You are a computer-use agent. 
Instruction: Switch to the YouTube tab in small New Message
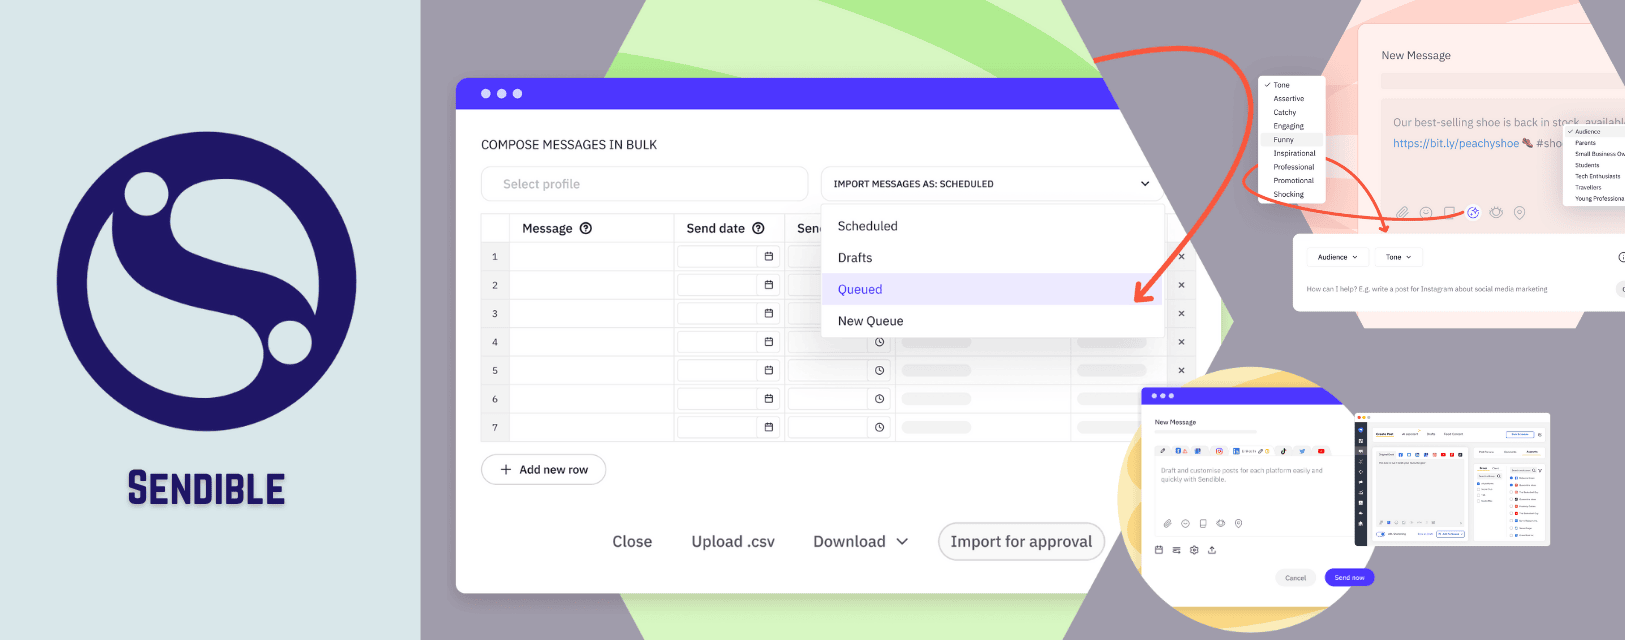(1321, 451)
